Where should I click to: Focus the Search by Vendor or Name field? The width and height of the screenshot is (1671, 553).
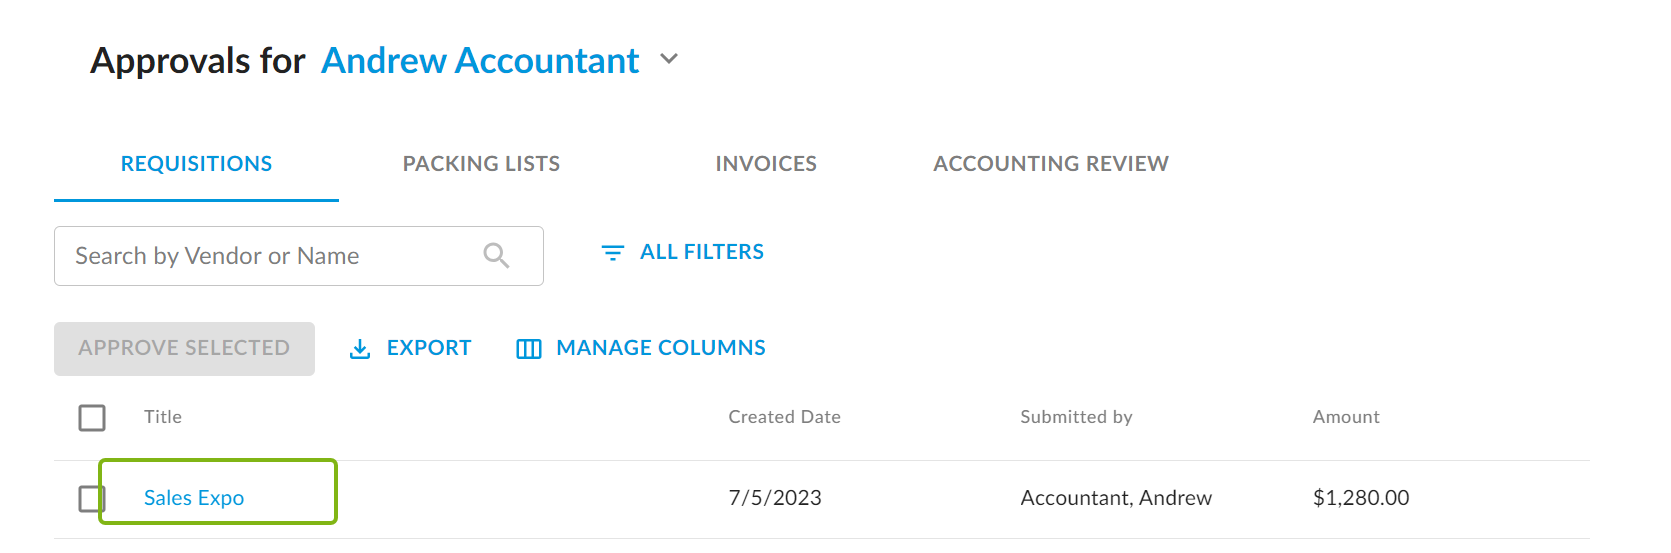[x=270, y=256]
